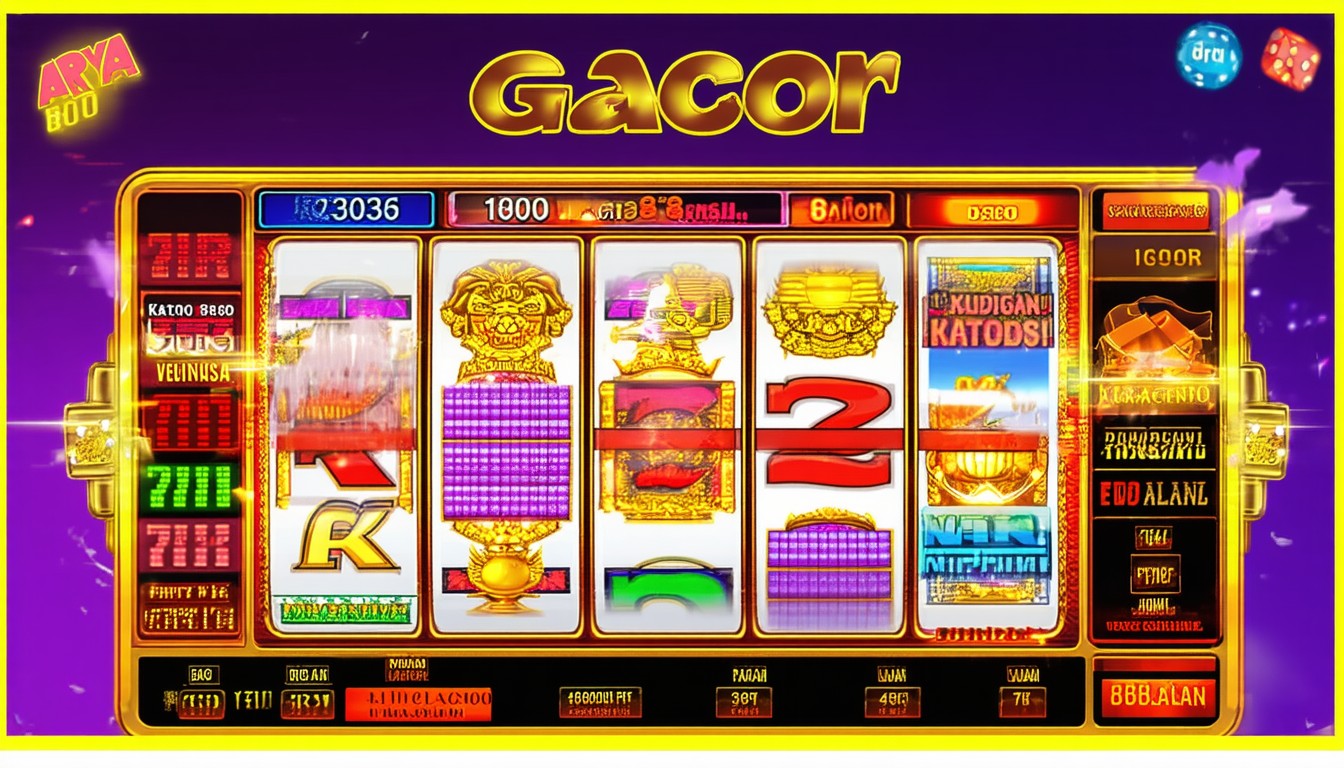Click the KATOO 8860 label in left panel
The height and width of the screenshot is (768, 1344).
(190, 309)
